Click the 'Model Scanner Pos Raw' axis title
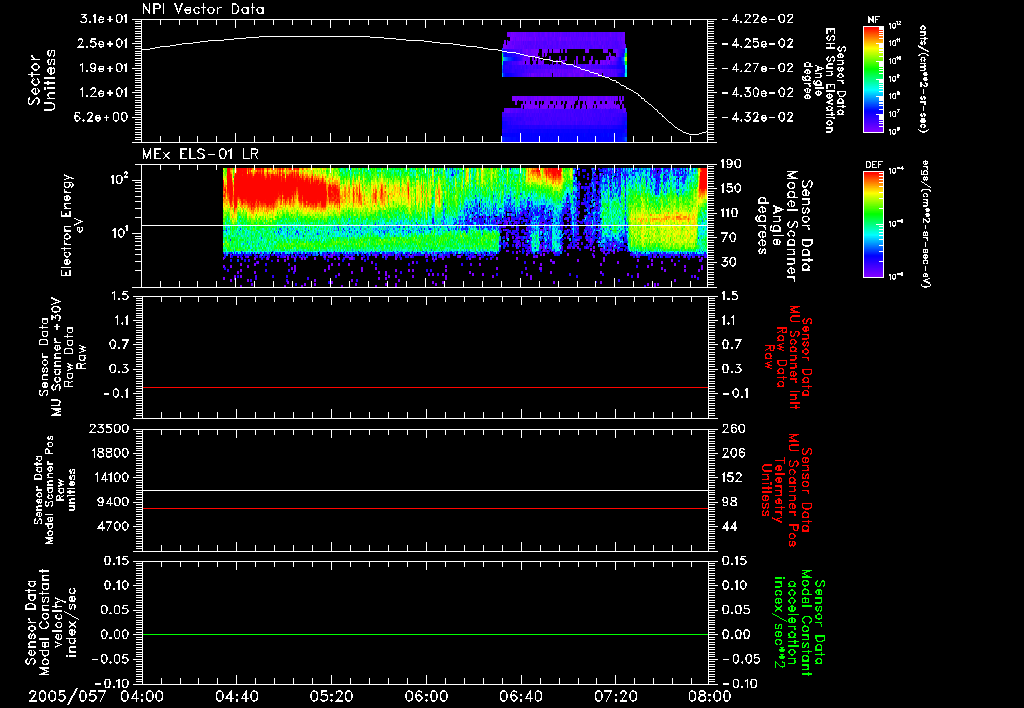Viewport: 1024px width, 708px height. 54,490
